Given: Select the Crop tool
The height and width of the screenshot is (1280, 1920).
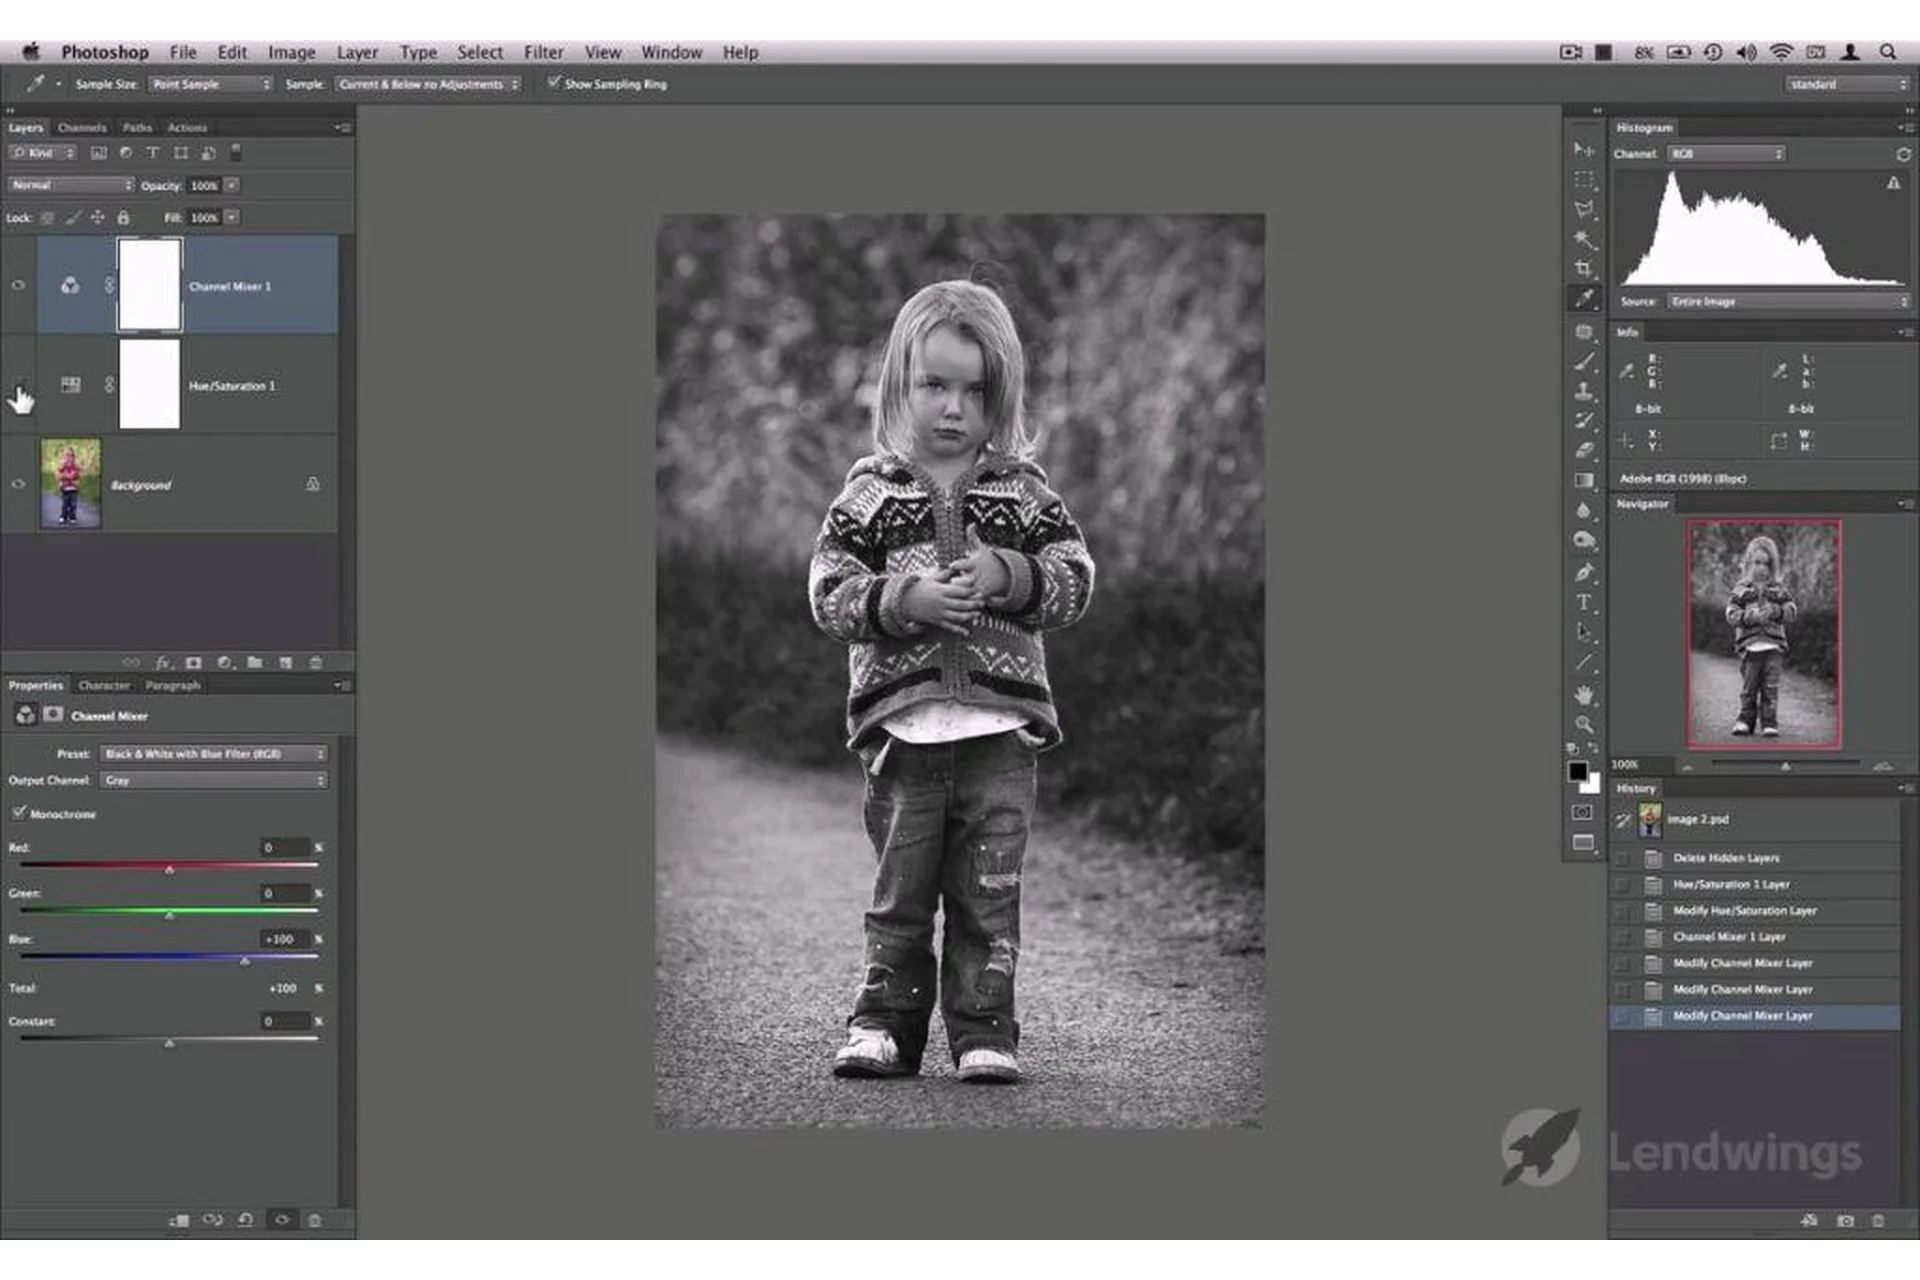Looking at the screenshot, I should coord(1583,268).
